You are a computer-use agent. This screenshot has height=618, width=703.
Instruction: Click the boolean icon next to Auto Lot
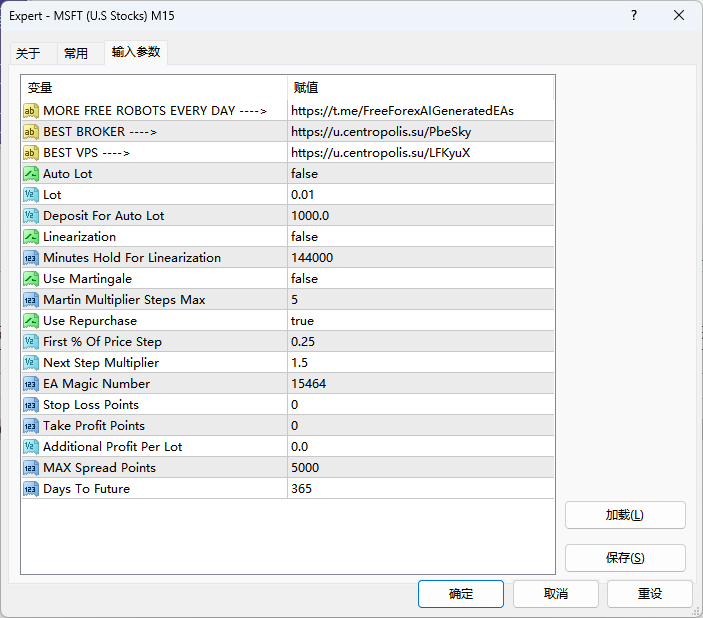31,174
